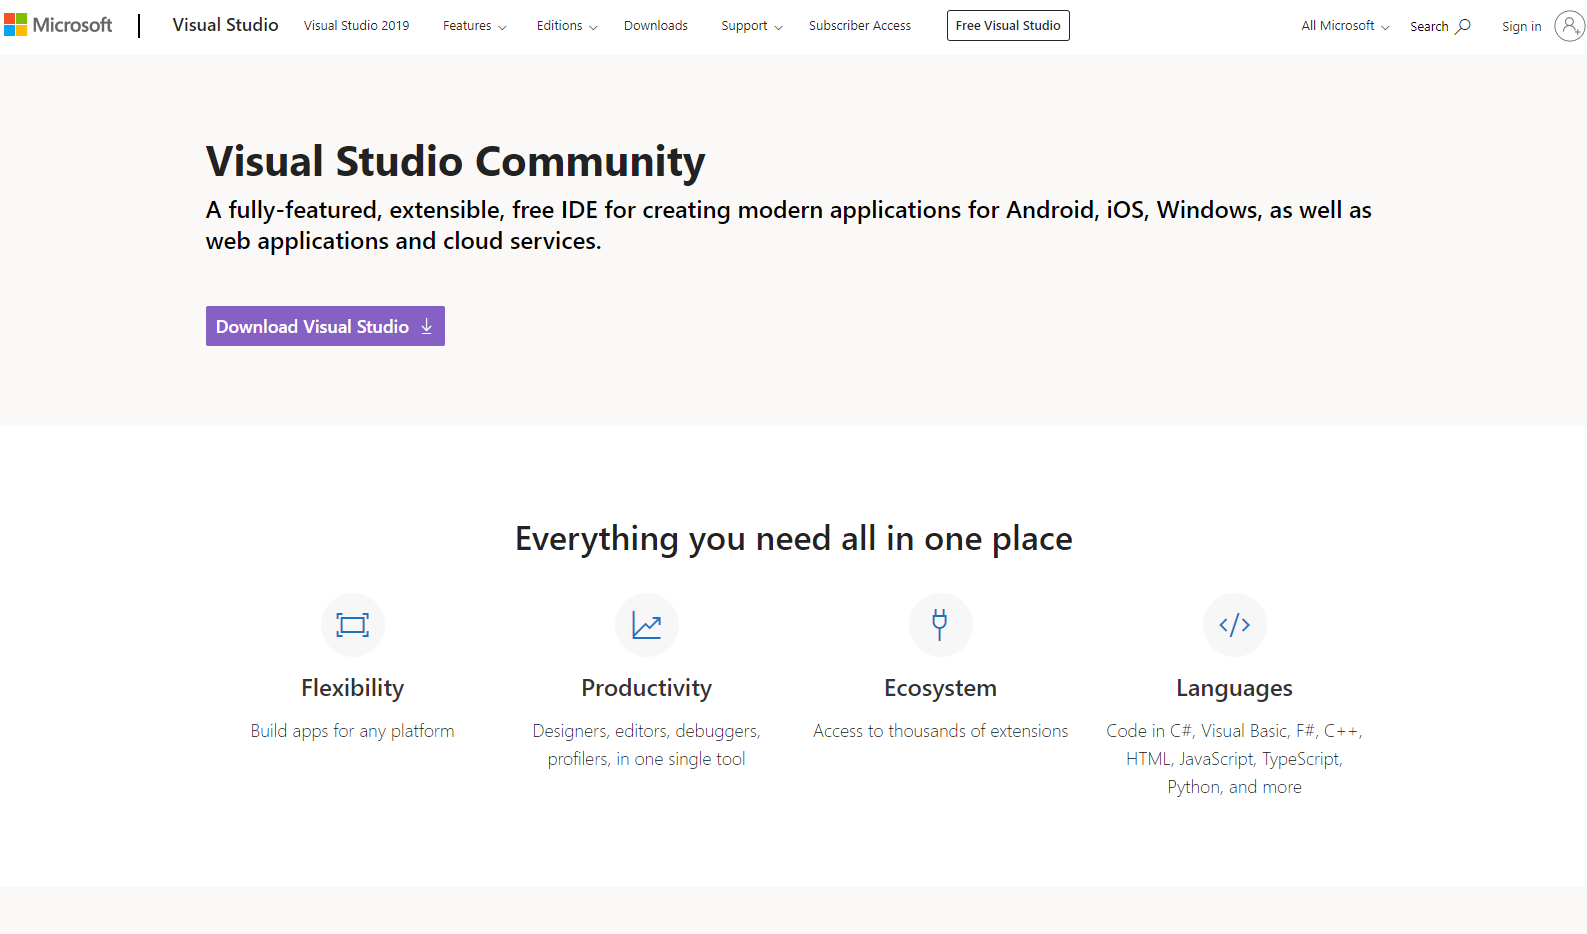Click the Sign in text
This screenshot has height=934, width=1587.
[1521, 27]
